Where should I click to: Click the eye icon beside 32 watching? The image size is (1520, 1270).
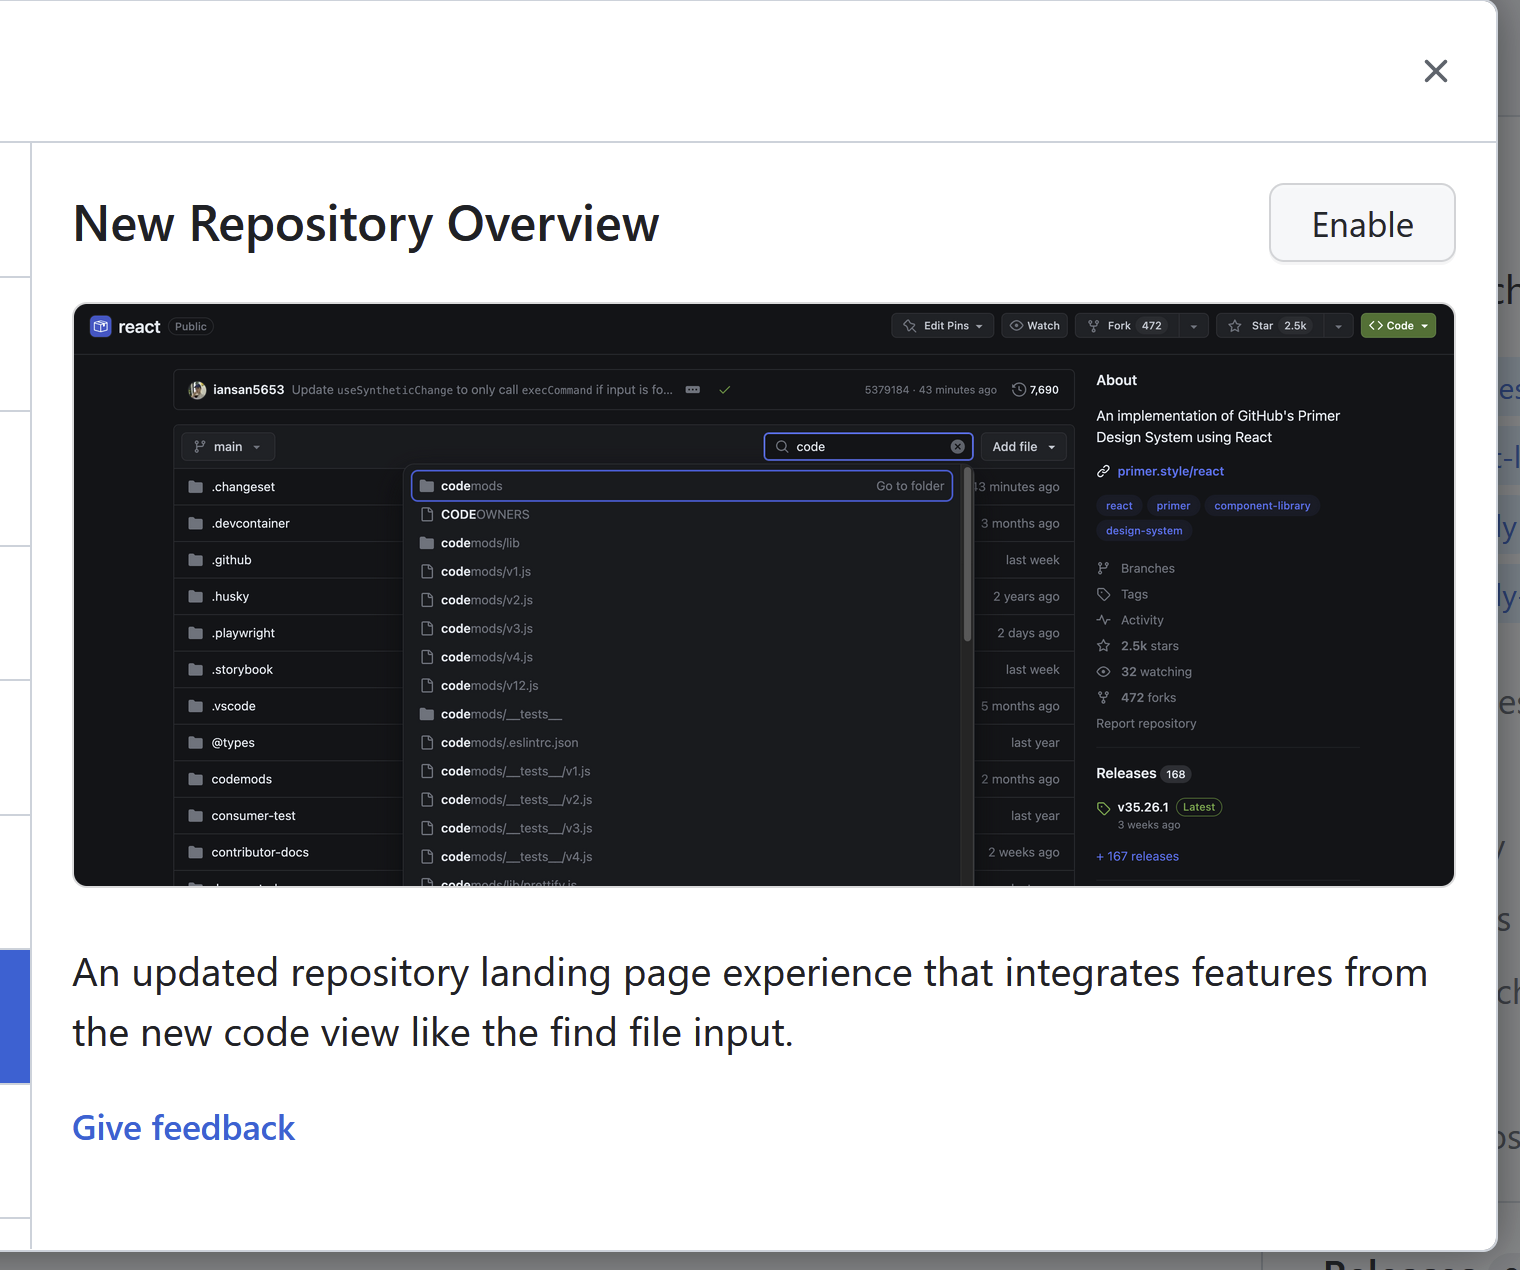[x=1104, y=671]
